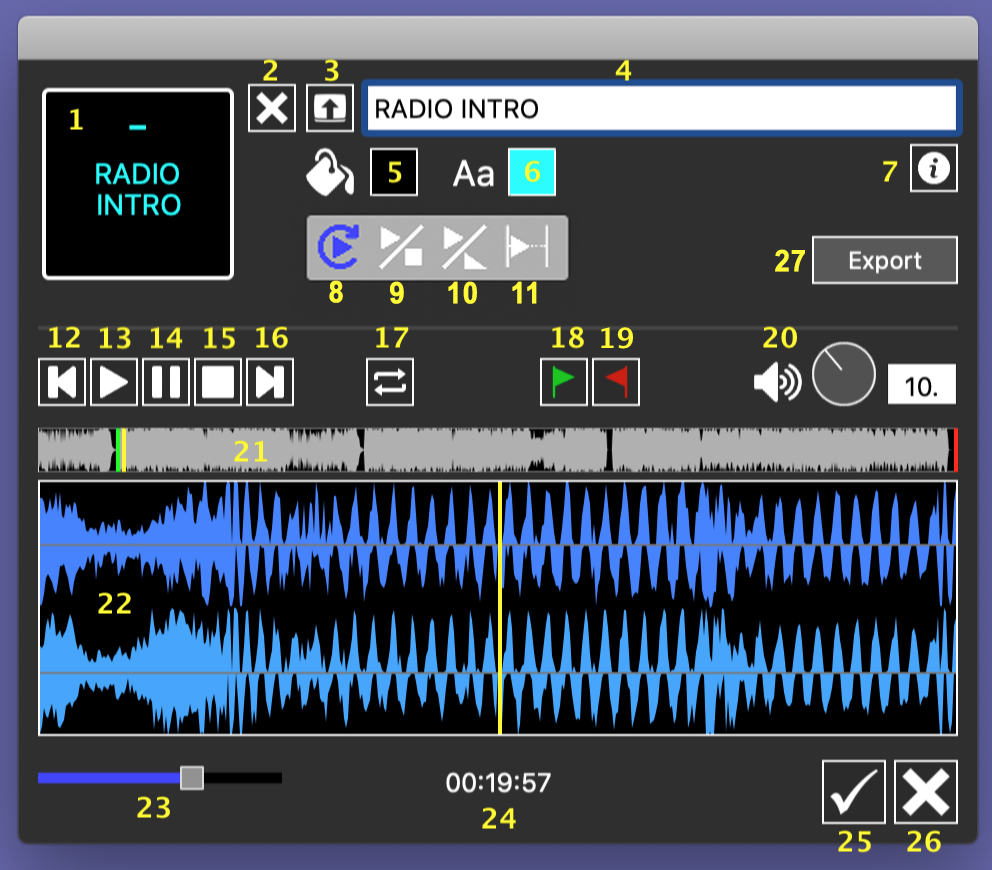
Task: Click the volume value field showing 10.
Action: click(x=922, y=384)
